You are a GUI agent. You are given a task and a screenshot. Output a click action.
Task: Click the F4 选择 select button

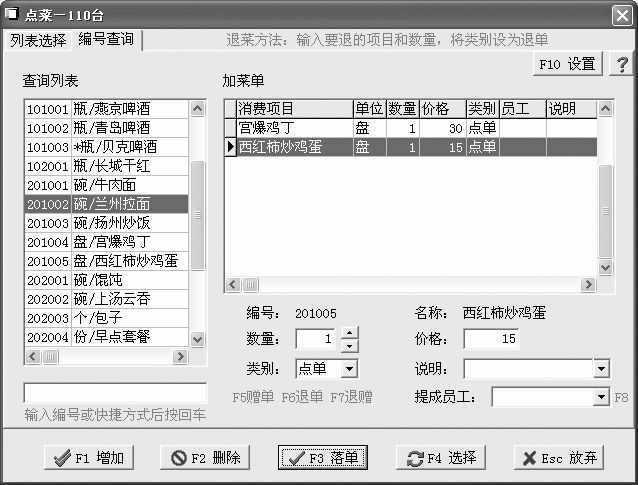click(441, 458)
